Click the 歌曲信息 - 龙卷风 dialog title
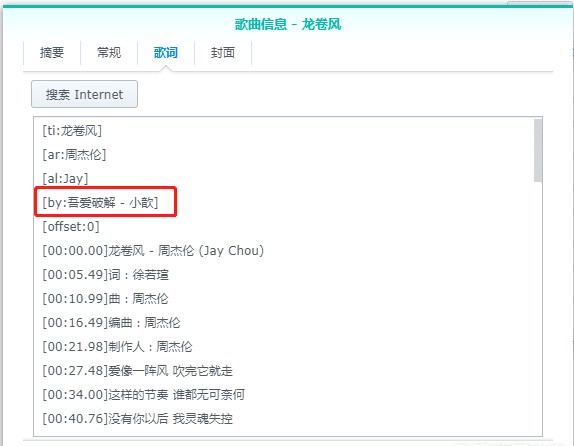Viewport: 574px width, 446px height. pos(288,25)
